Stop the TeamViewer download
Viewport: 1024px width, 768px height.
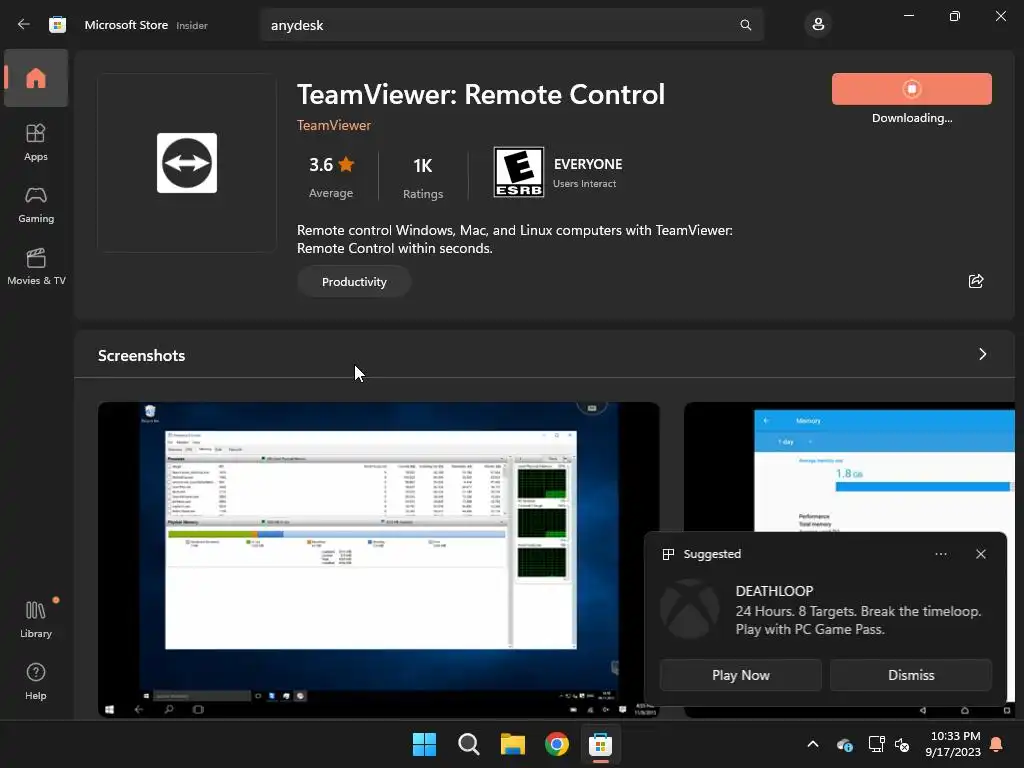912,89
